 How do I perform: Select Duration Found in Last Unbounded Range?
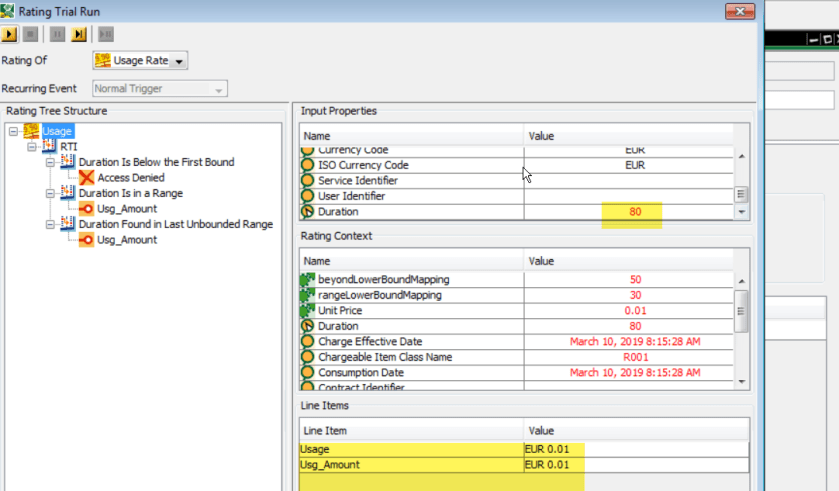(x=175, y=225)
